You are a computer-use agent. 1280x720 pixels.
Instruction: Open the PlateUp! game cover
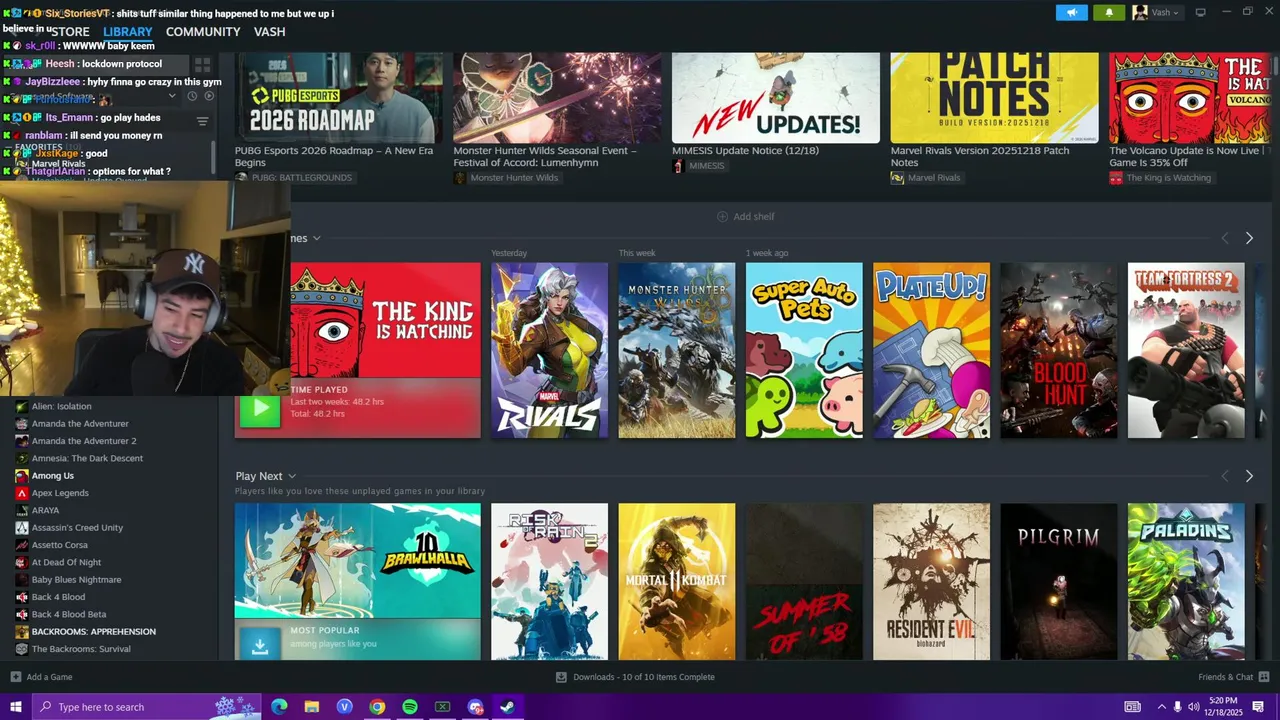(931, 350)
